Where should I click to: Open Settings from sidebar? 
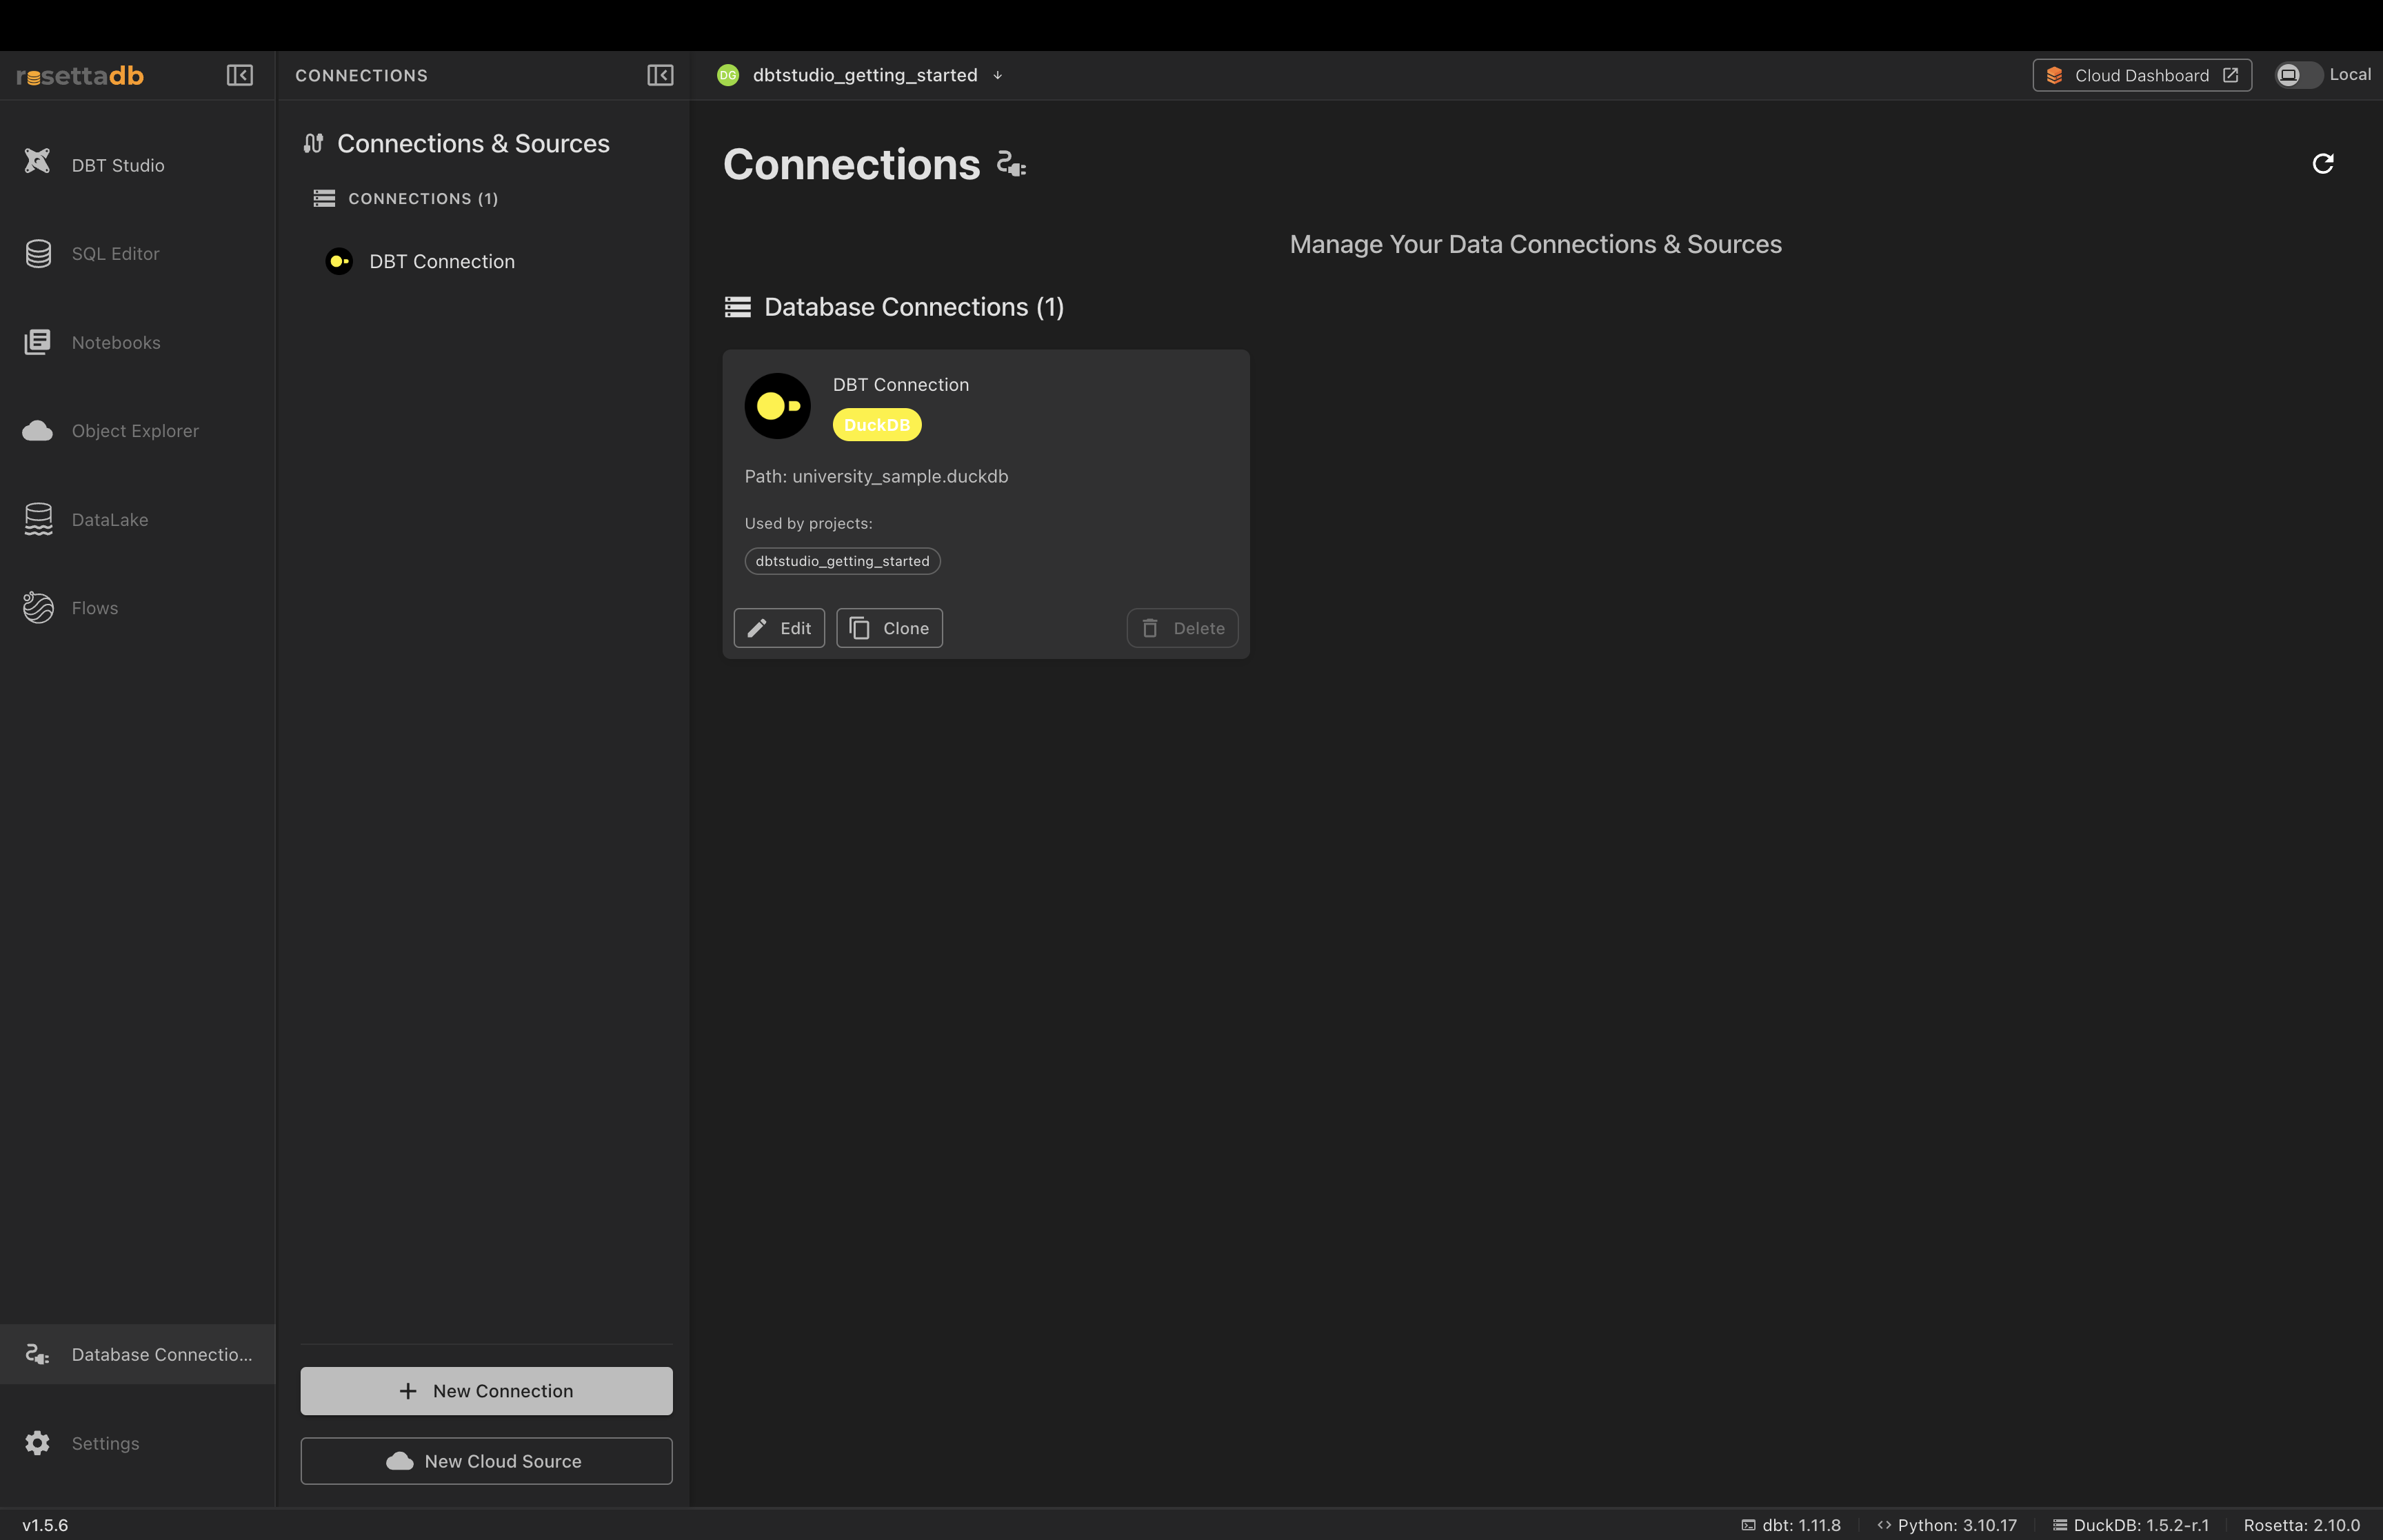click(x=137, y=1443)
